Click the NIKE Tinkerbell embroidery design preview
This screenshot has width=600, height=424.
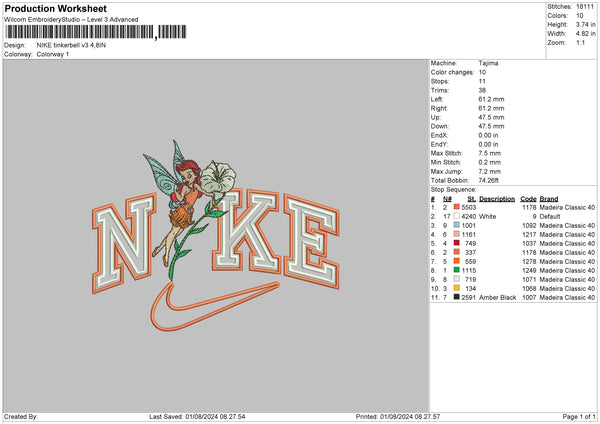pyautogui.click(x=216, y=236)
